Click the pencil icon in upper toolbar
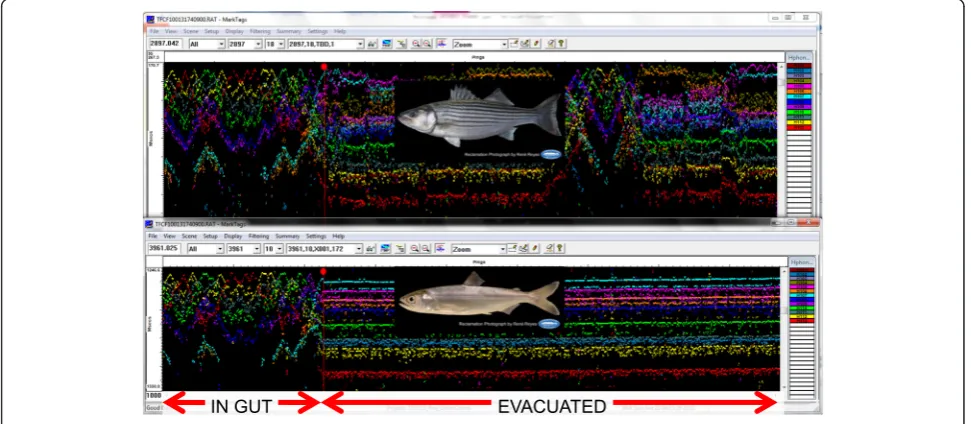971x424 pixels. [x=536, y=44]
